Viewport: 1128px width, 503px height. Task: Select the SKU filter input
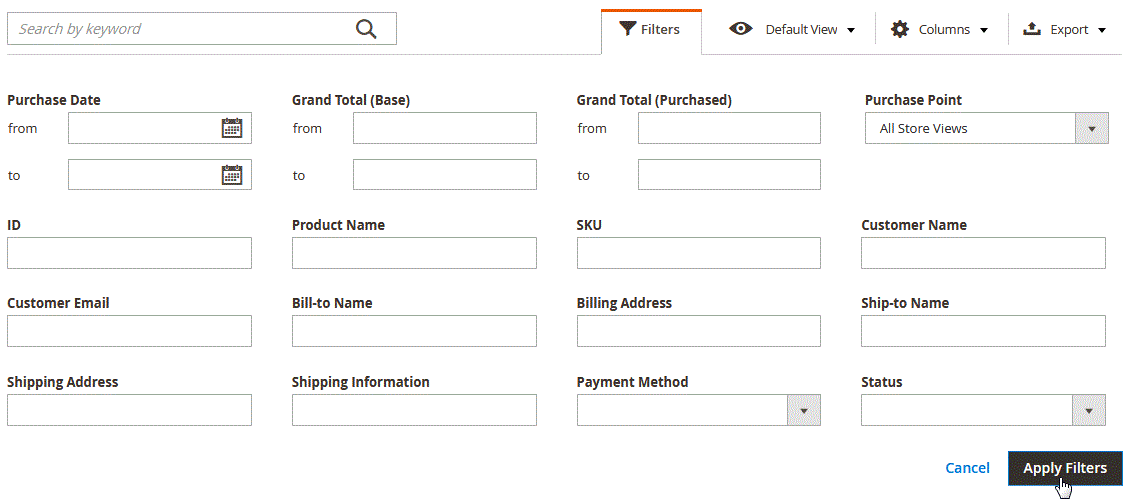tap(699, 253)
